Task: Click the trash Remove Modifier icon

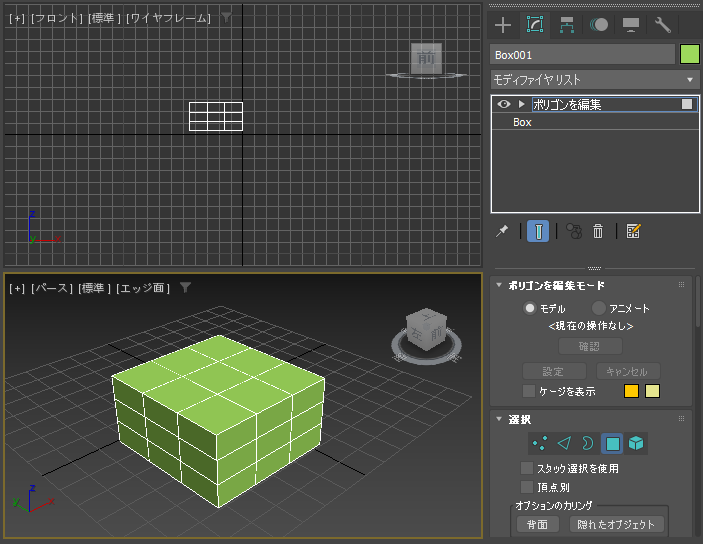Action: 598,231
